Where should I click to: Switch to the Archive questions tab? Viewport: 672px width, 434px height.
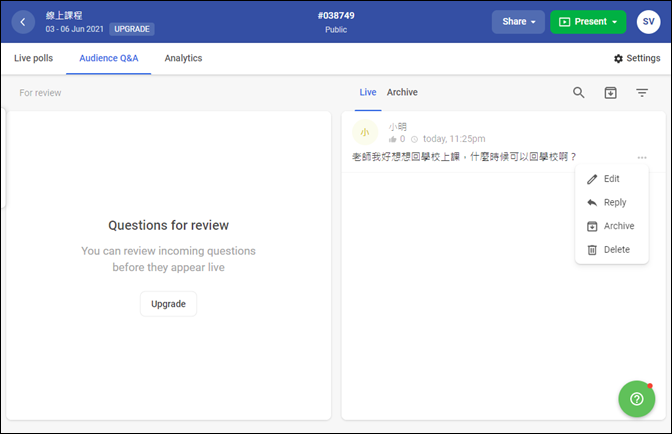tap(402, 93)
